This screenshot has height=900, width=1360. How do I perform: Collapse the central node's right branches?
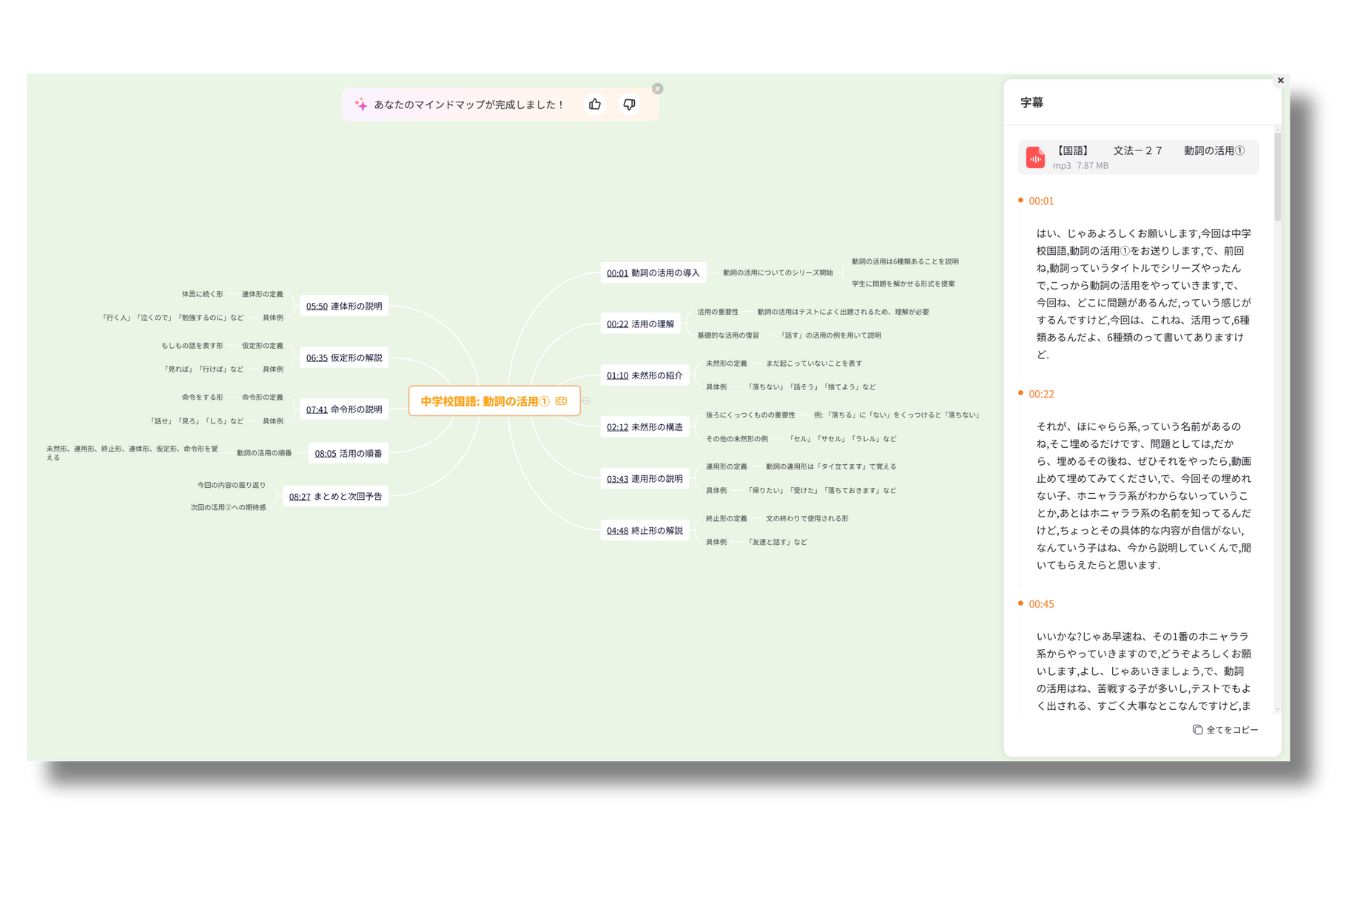[x=586, y=401]
